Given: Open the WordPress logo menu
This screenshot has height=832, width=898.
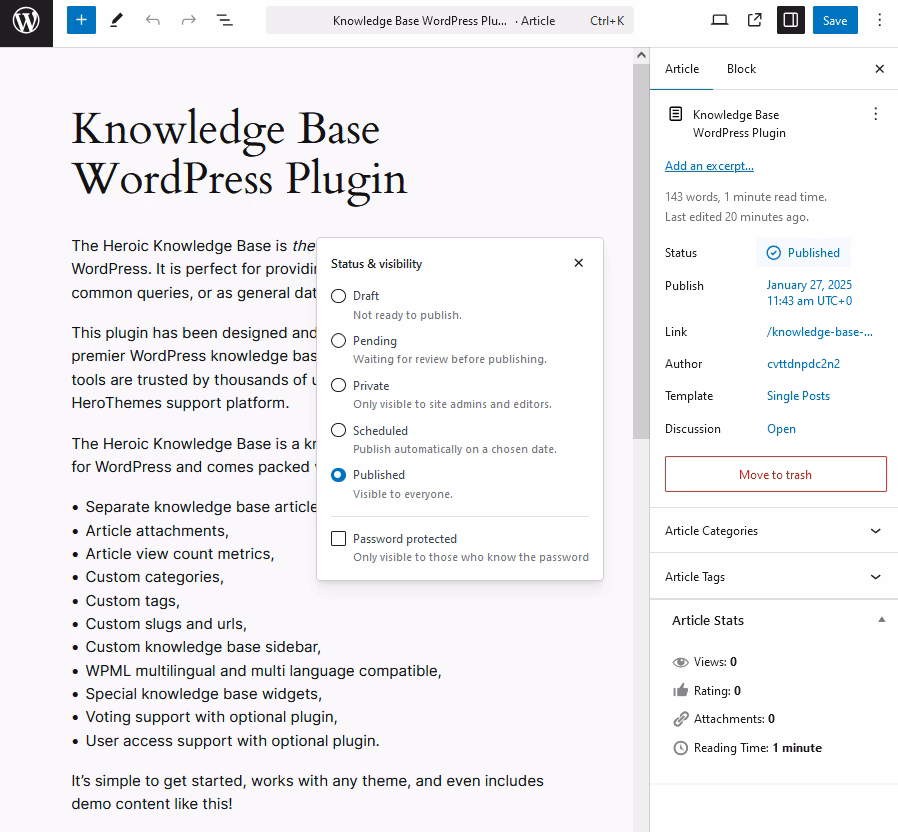Looking at the screenshot, I should (26, 23).
